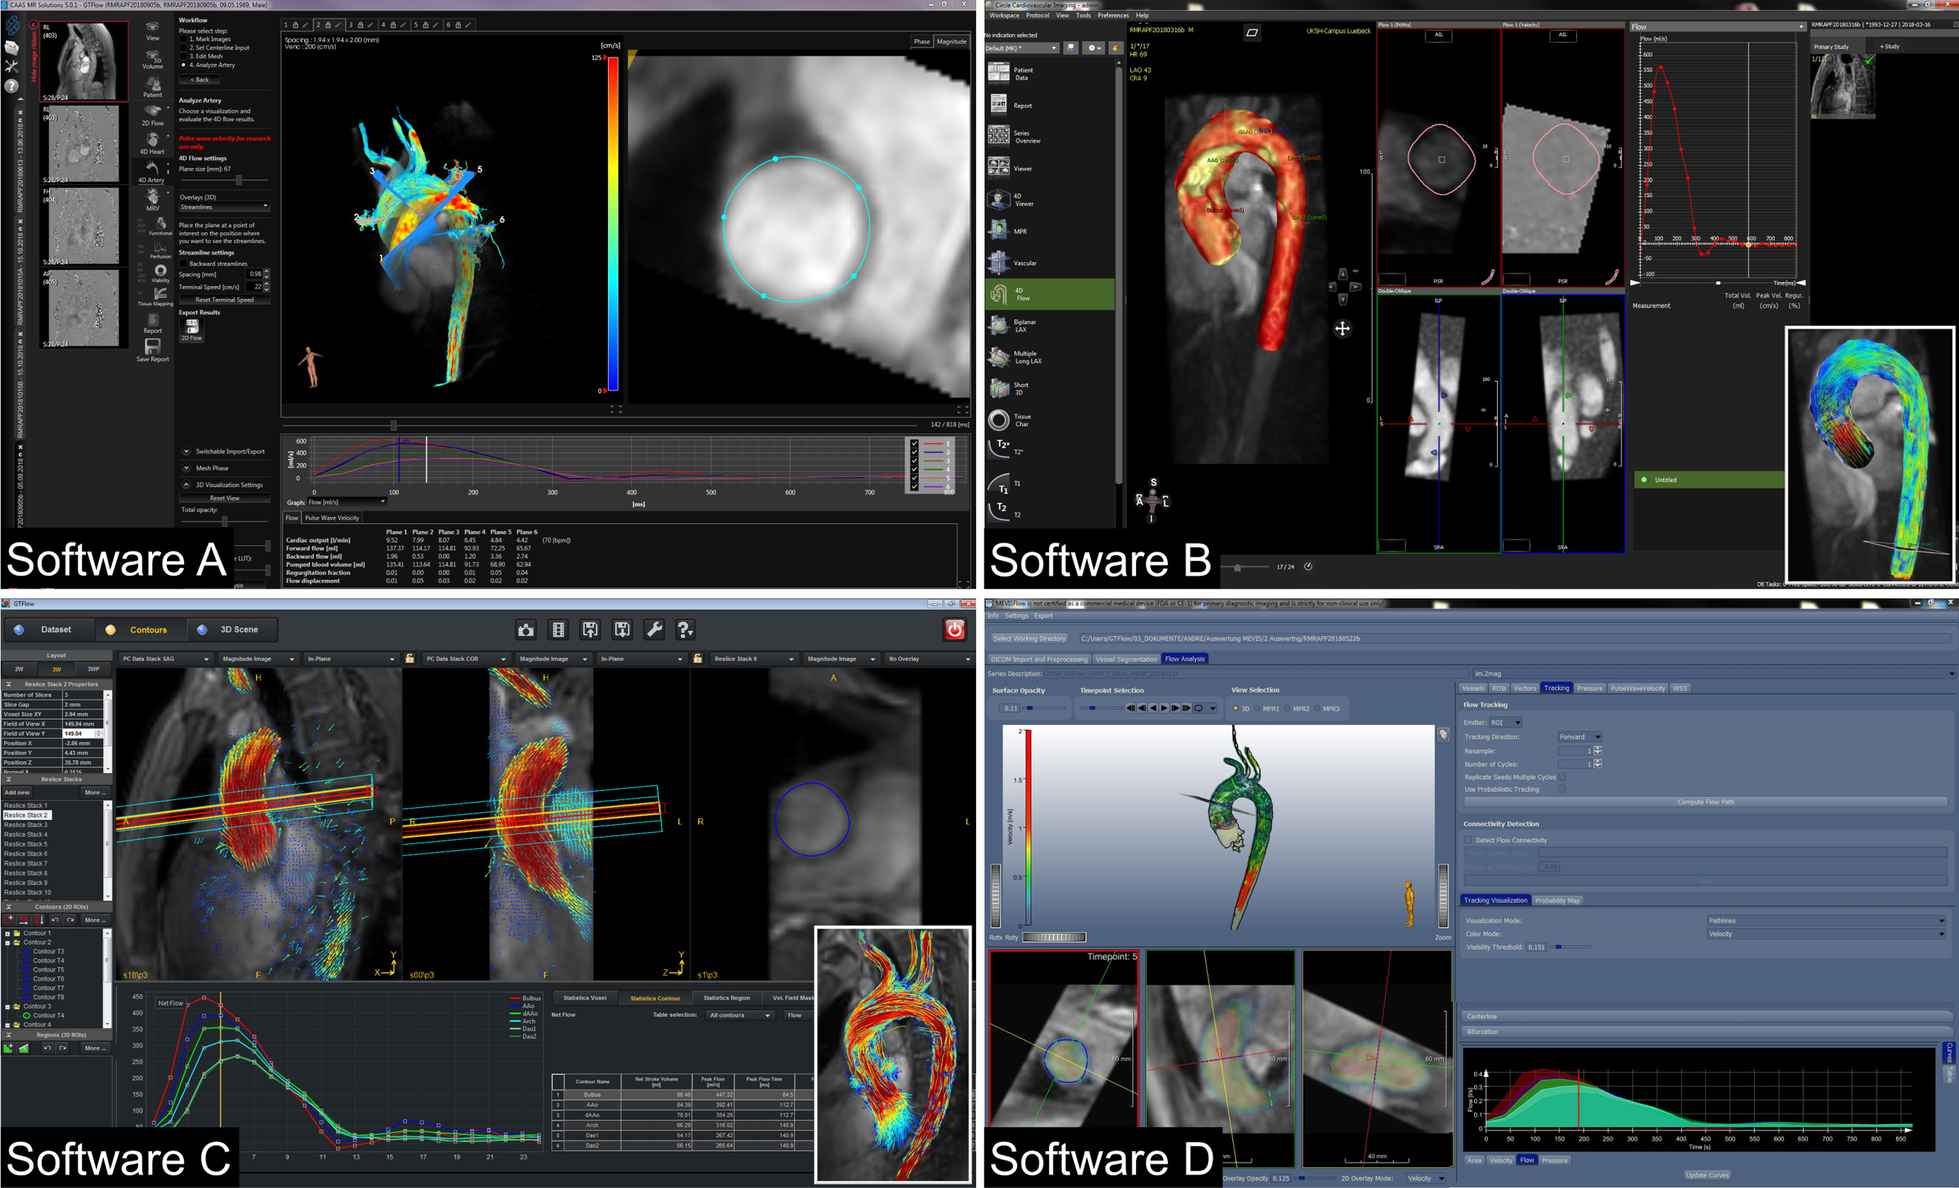This screenshot has width=1959, height=1188.
Task: Select the 4D Heart module in Software A
Action: (152, 142)
